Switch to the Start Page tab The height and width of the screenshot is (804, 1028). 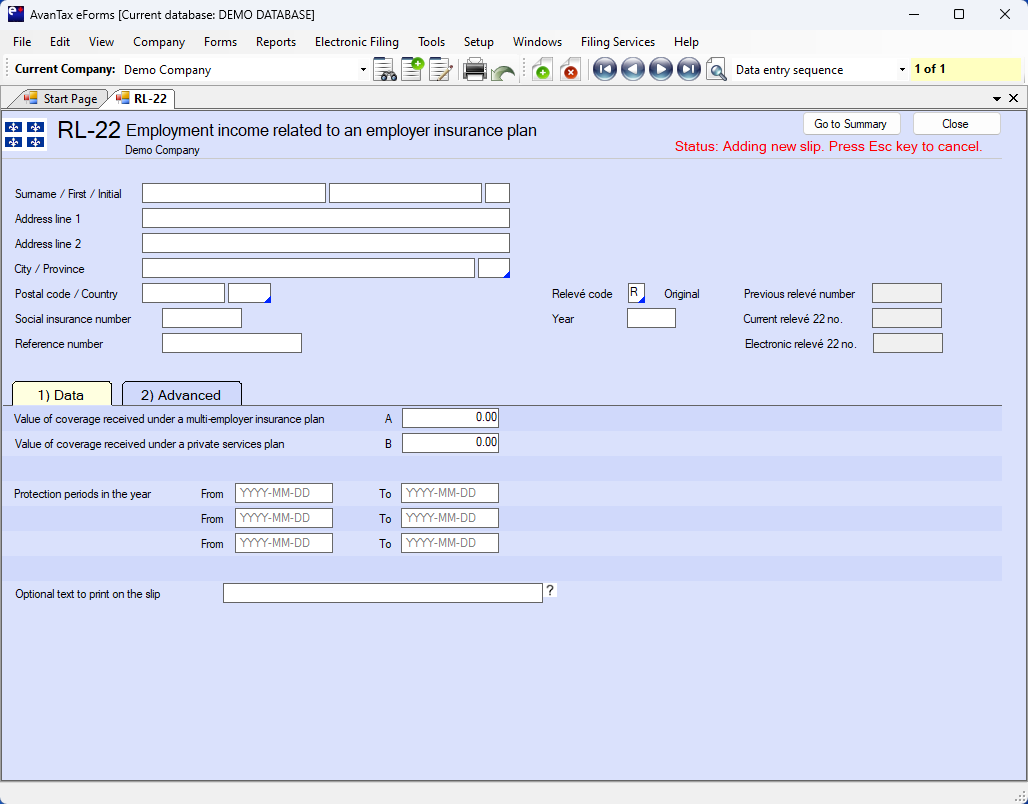point(61,99)
